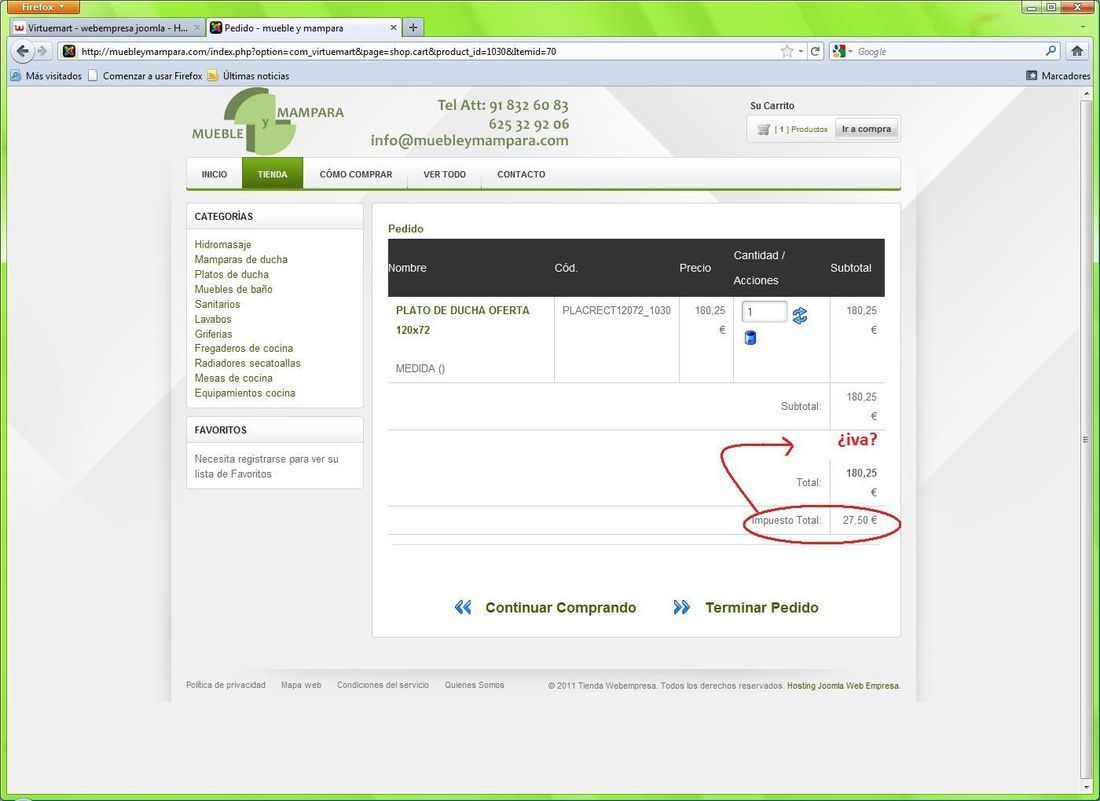The height and width of the screenshot is (801, 1100).
Task: Click the PLACRECT12072_1030 product code
Action: [x=616, y=310]
